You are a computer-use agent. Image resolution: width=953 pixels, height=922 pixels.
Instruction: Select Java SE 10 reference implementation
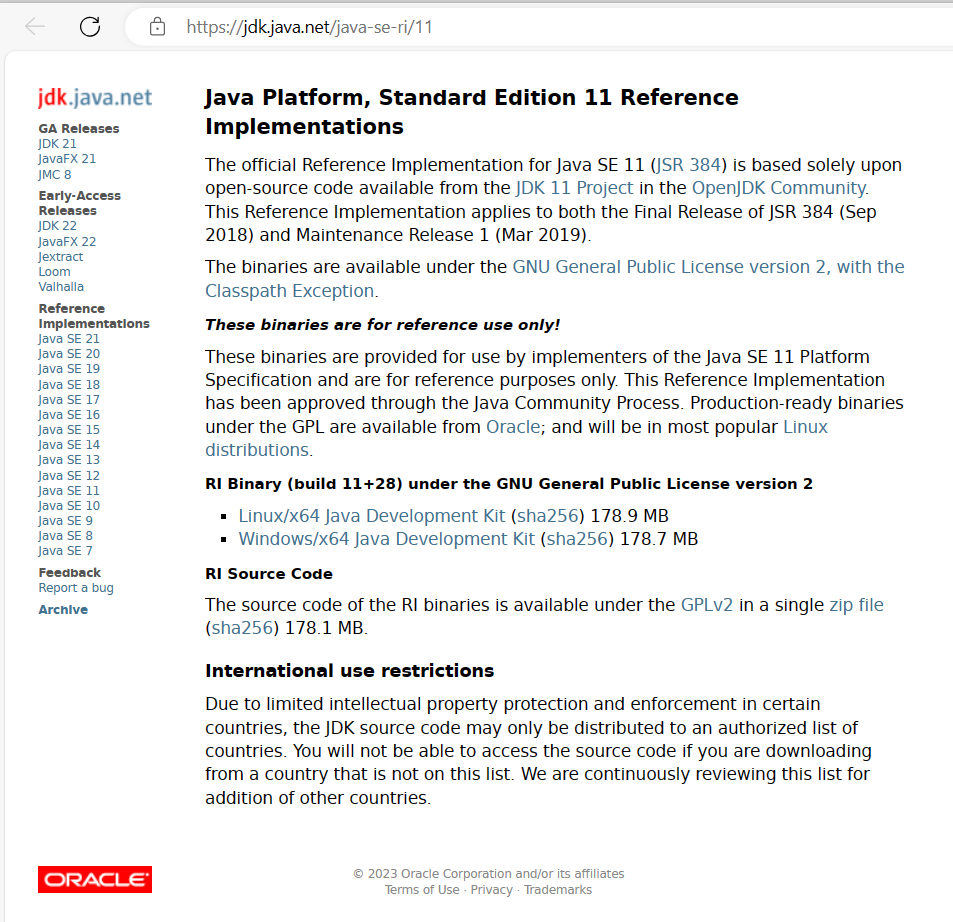pos(69,506)
